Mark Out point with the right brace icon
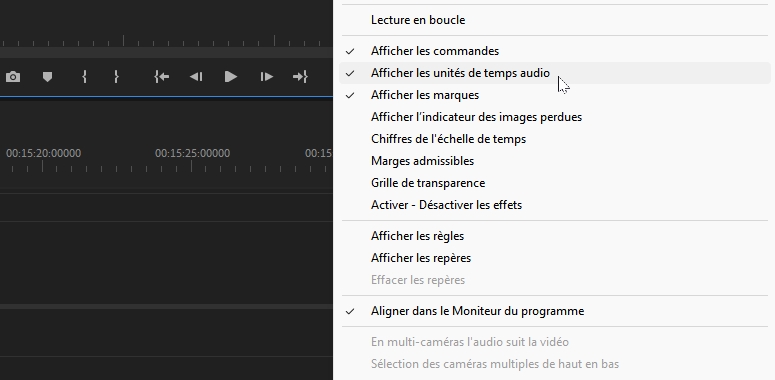Screen dimensions: 775x380 [x=116, y=77]
